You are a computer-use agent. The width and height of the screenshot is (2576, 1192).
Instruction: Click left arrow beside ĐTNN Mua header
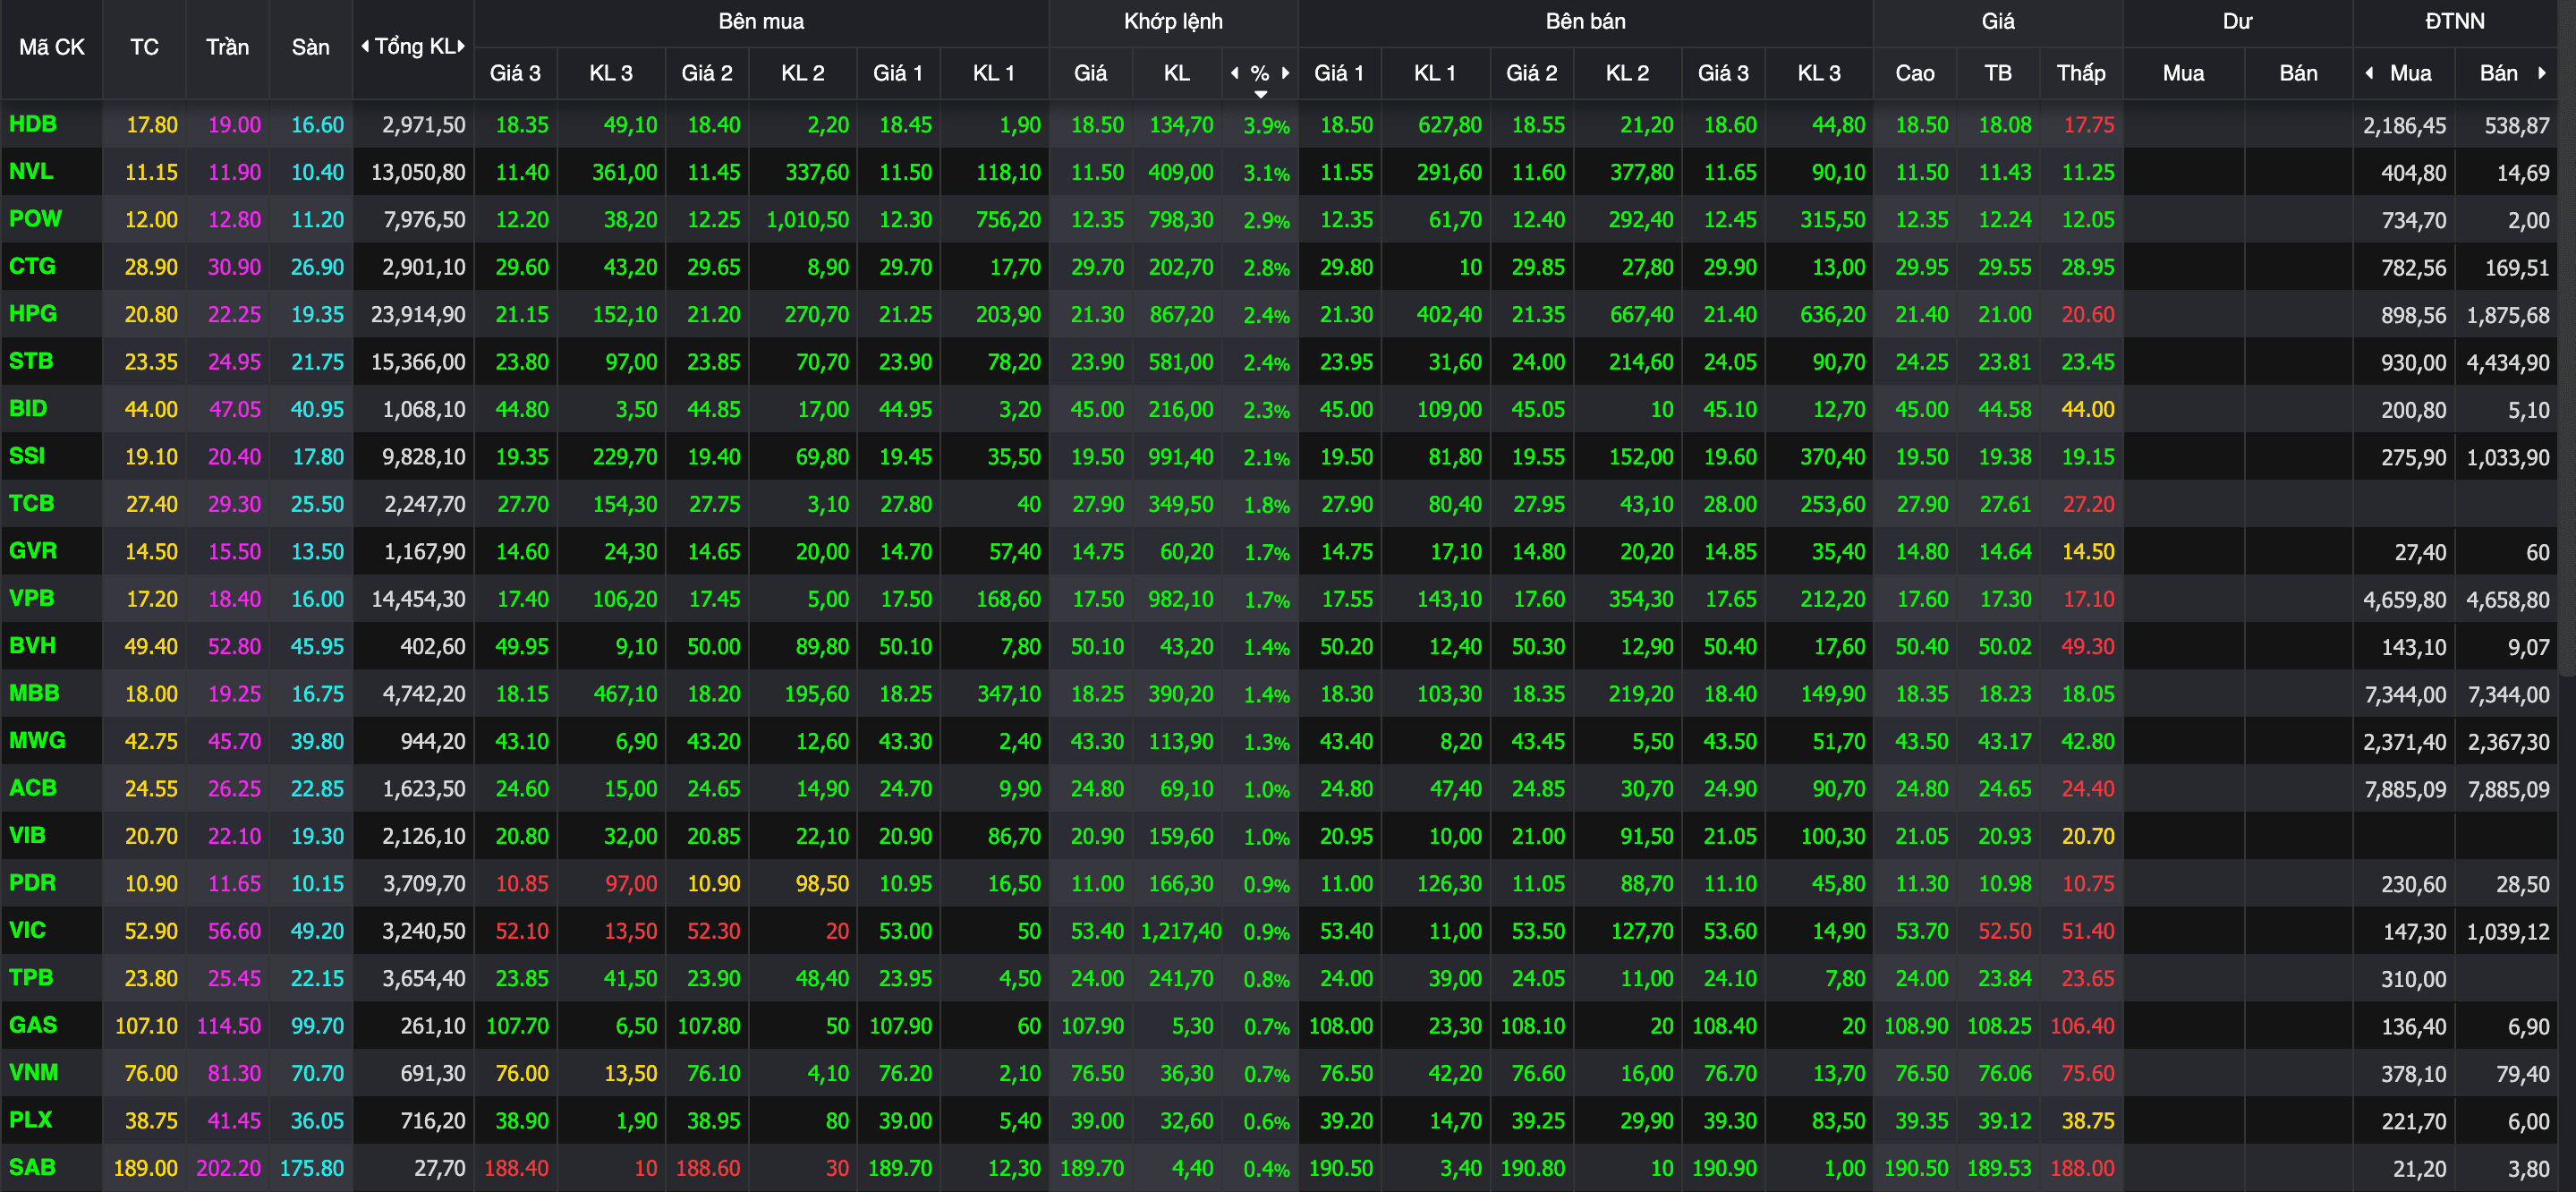[2369, 73]
